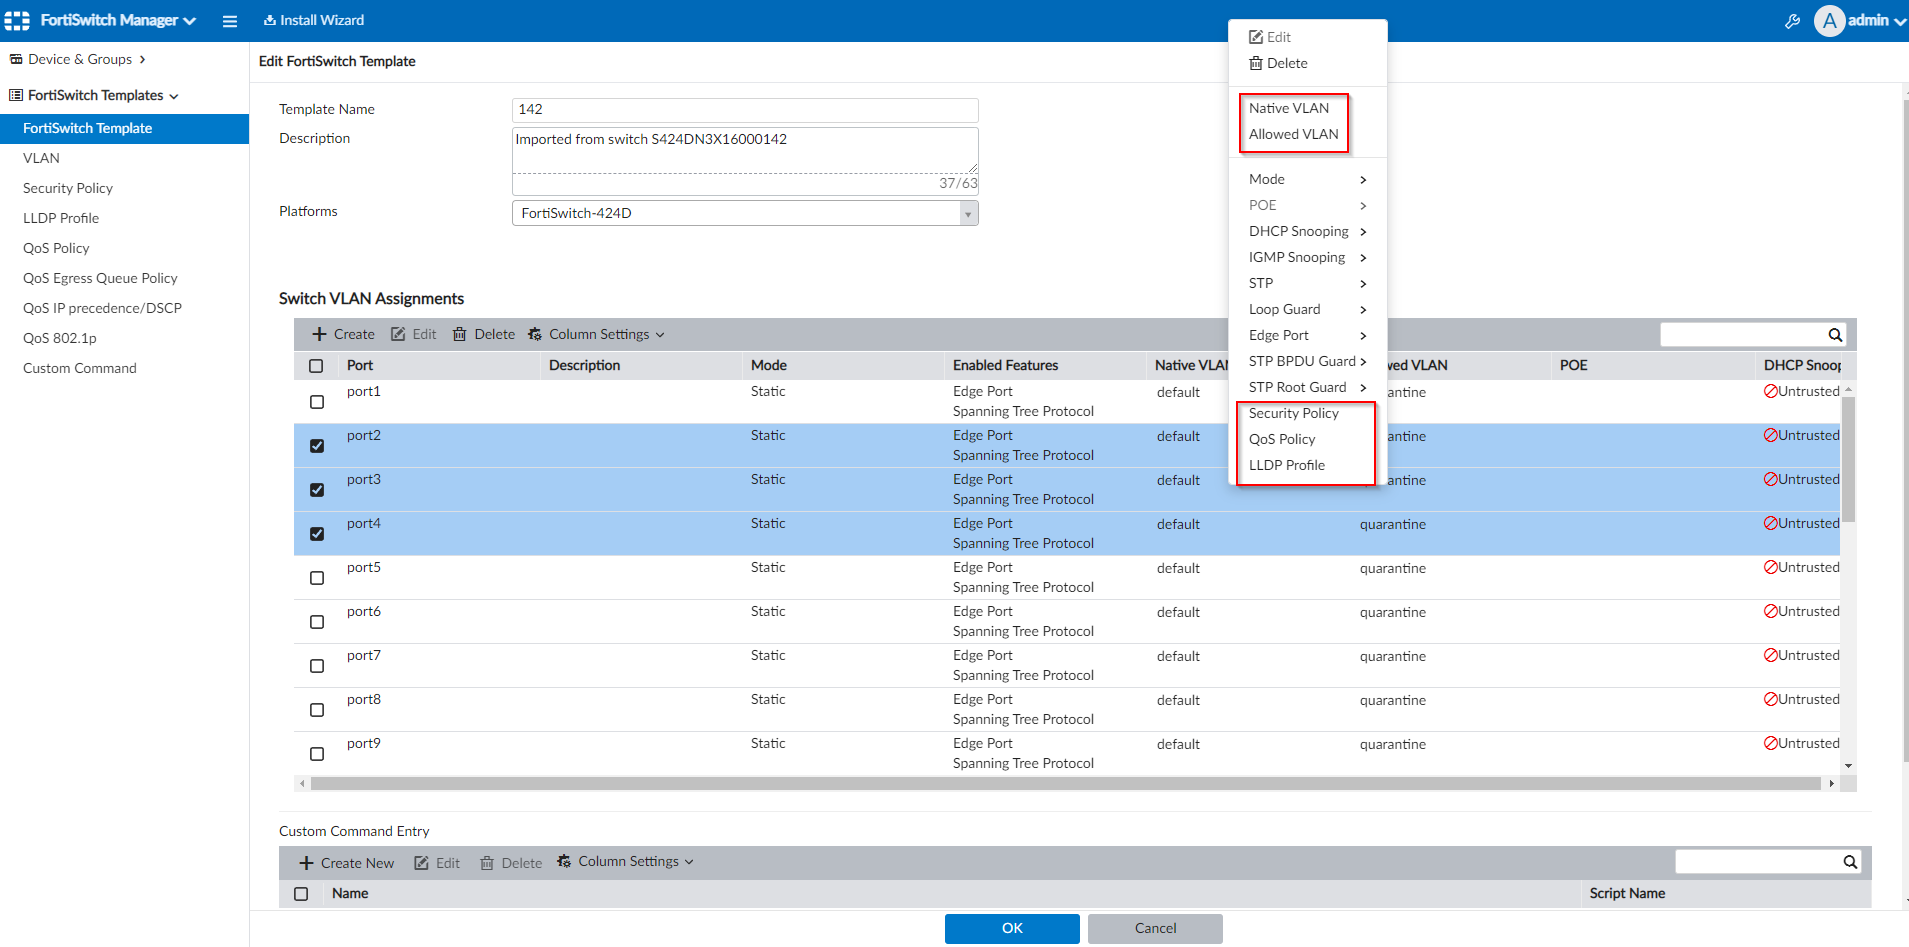Click the Cancel button
Screen dimensions: 1909x947
[x=1155, y=928]
